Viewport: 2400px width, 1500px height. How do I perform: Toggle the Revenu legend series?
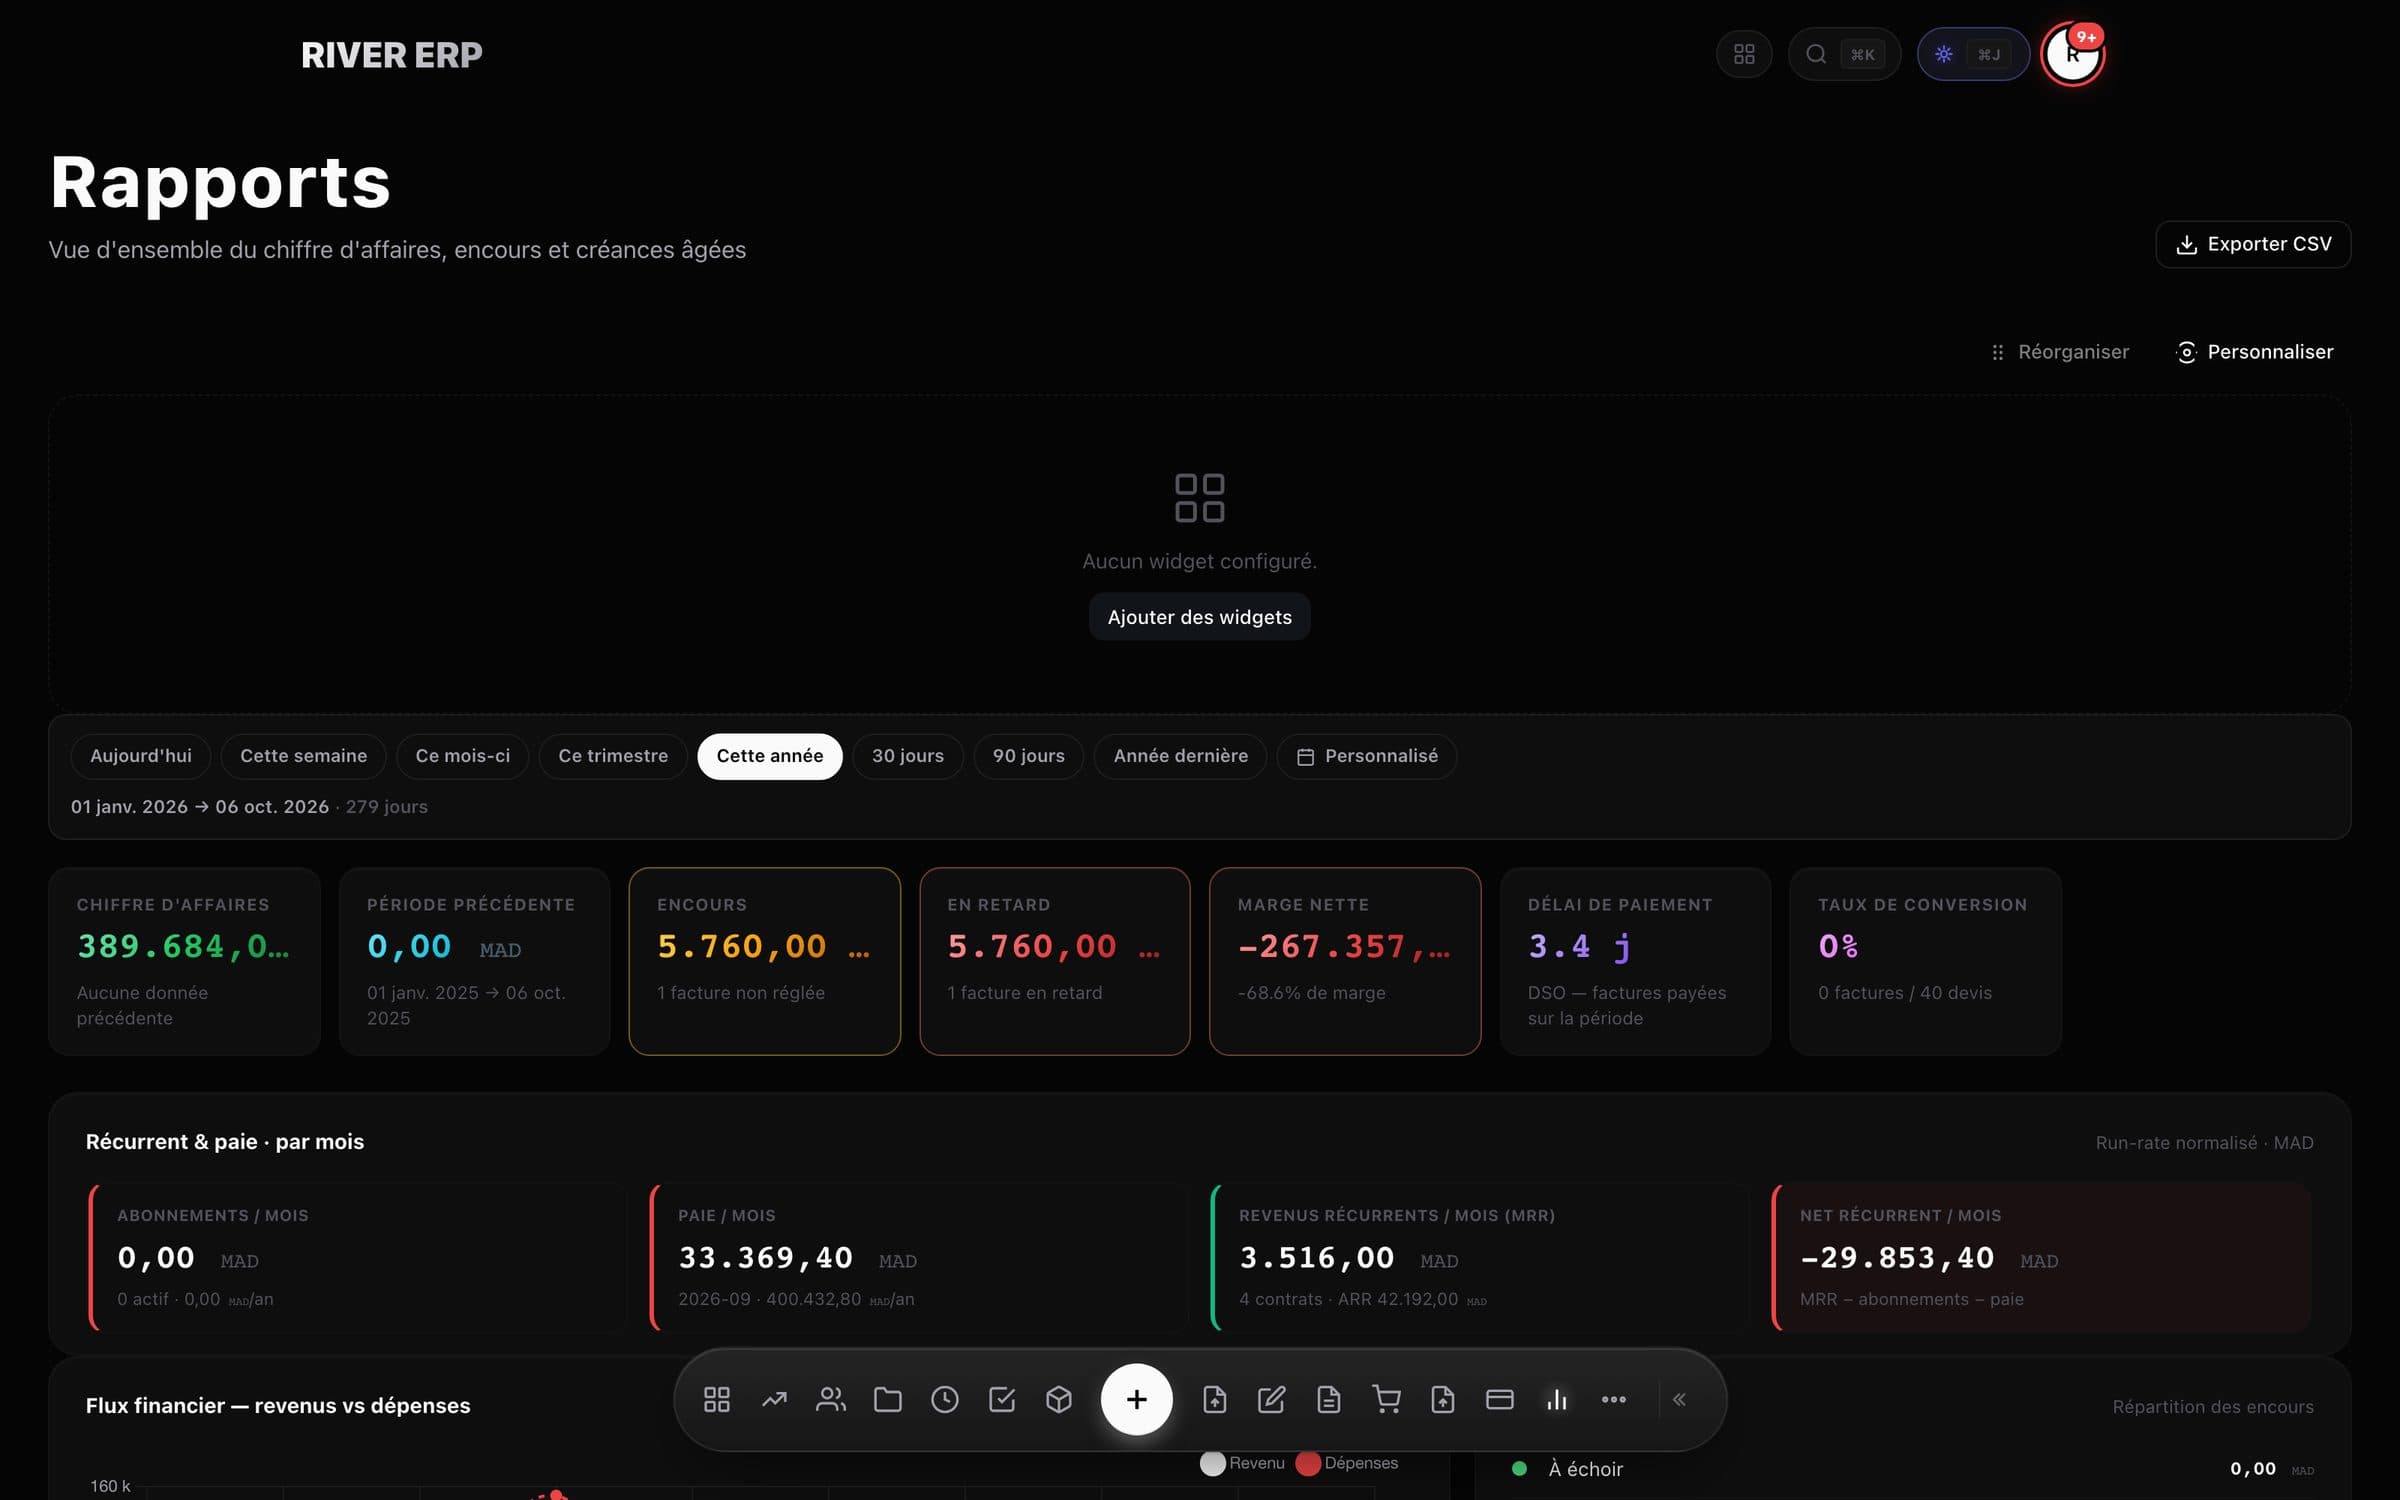pos(1243,1463)
